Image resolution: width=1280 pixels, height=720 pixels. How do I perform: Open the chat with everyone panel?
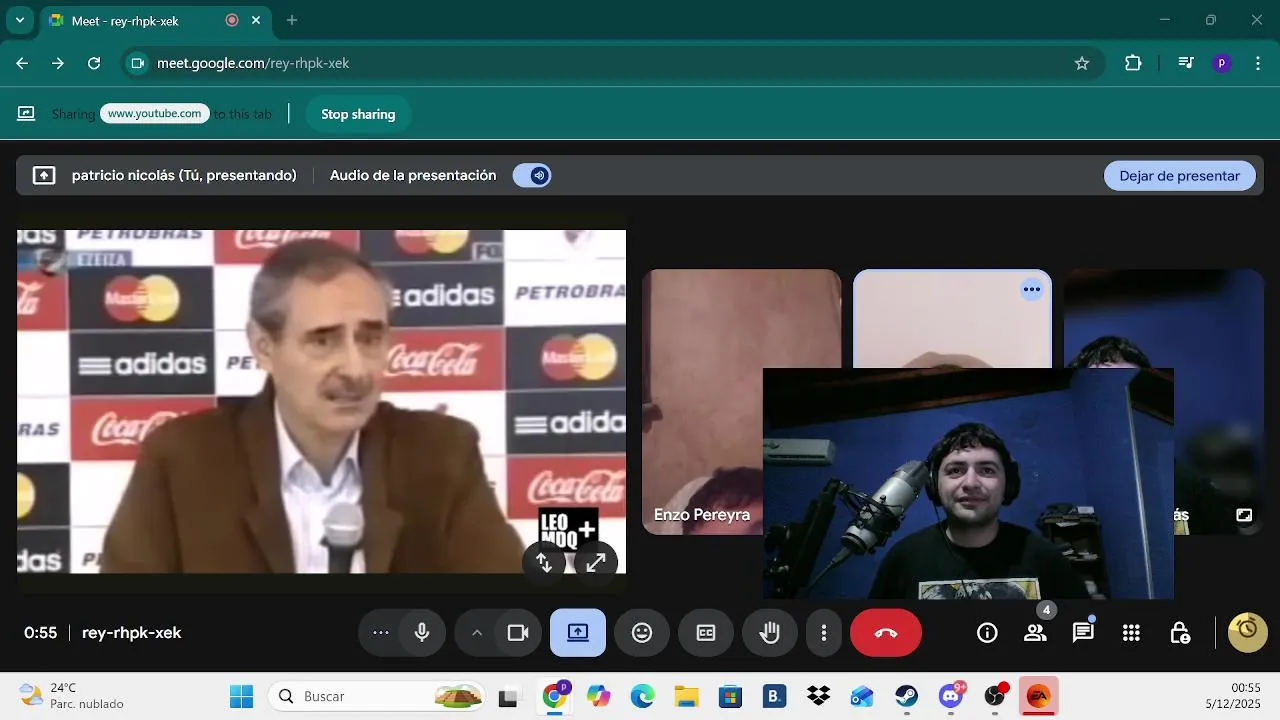(x=1083, y=633)
